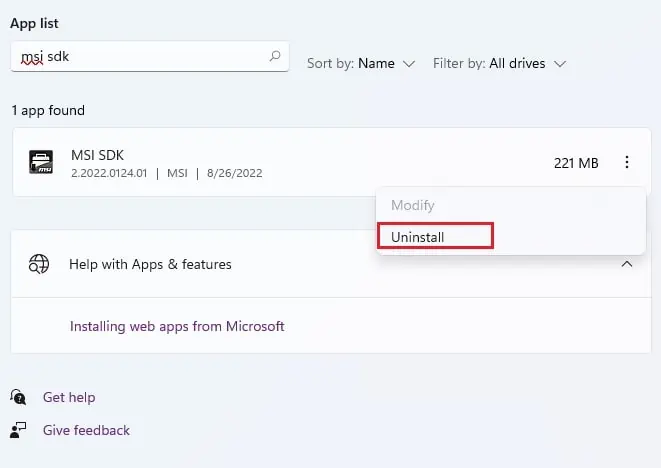Click the search magnifier icon

[x=275, y=57]
